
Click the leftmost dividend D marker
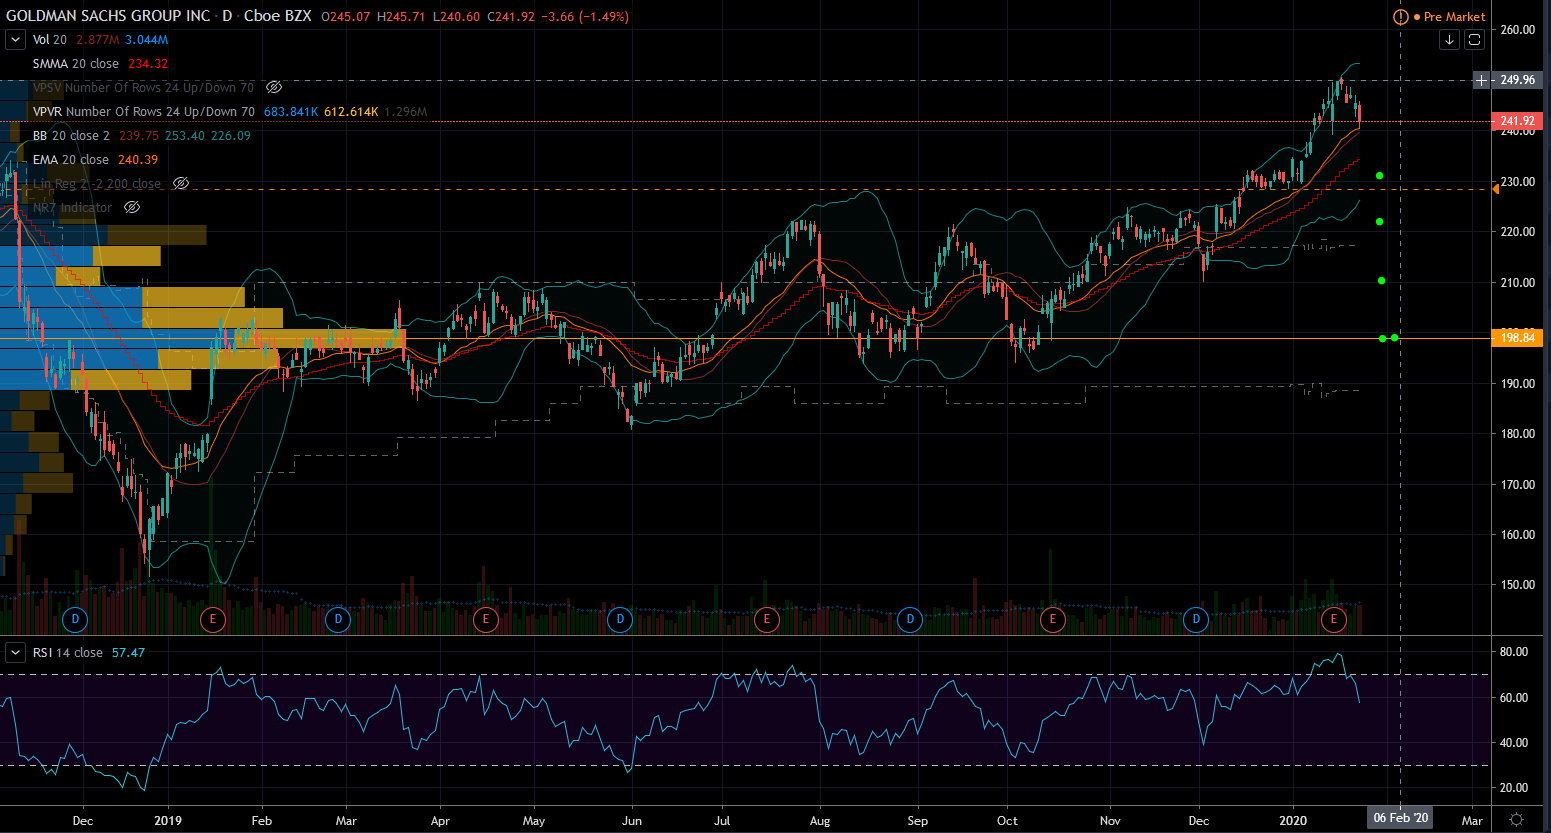75,620
